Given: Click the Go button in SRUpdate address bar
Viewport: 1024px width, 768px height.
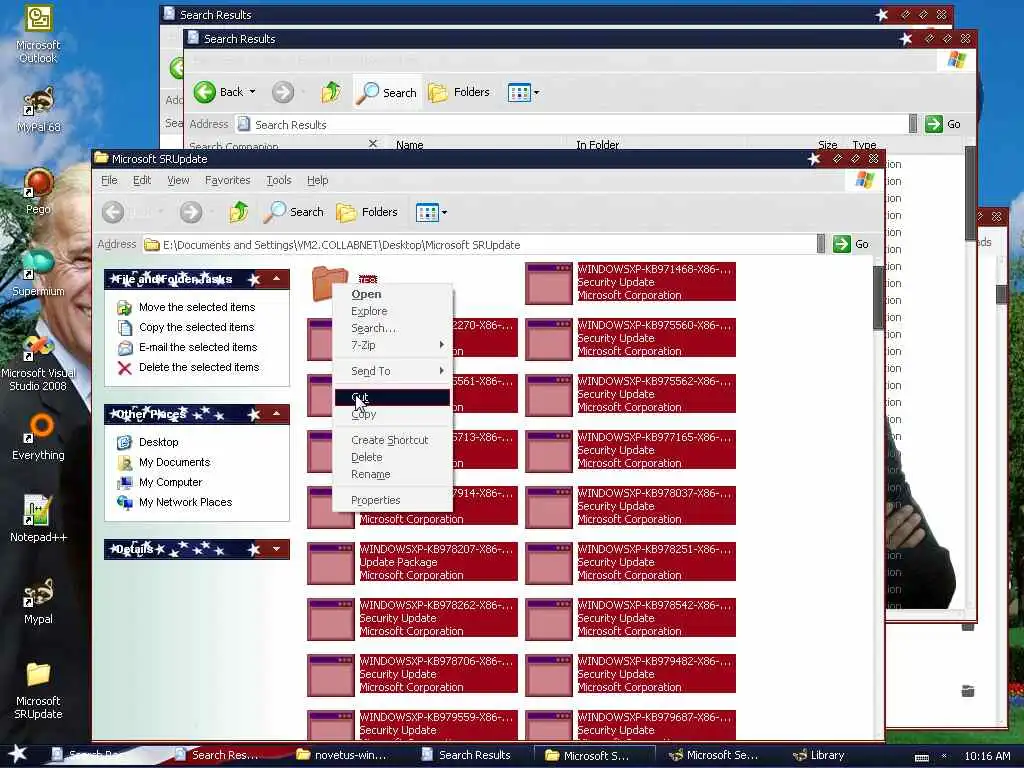Looking at the screenshot, I should [851, 244].
